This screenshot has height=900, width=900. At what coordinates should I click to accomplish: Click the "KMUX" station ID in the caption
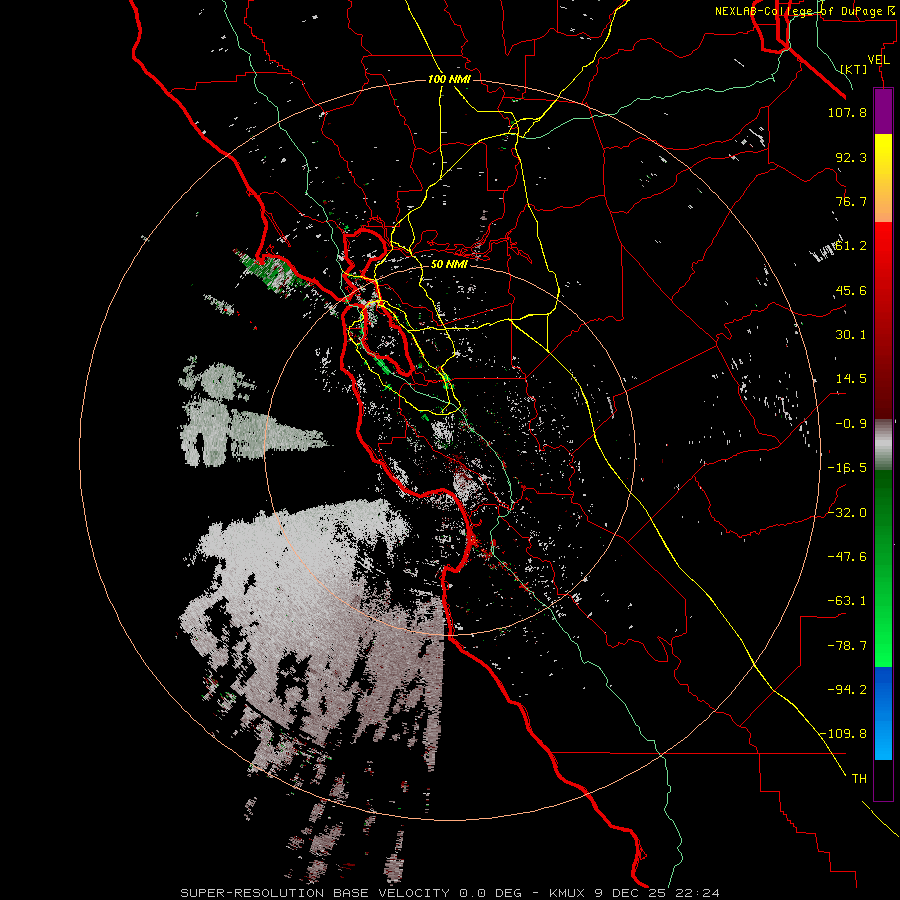click(568, 893)
